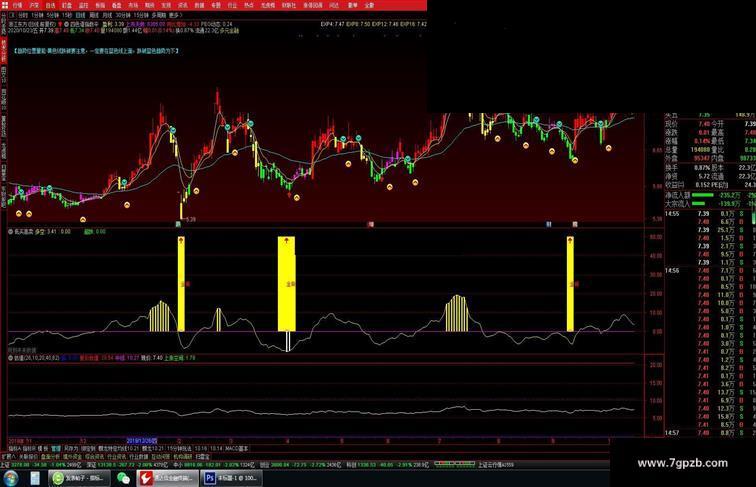Click the highlighted 2019/12/26 date on the time axis

[x=142, y=441]
